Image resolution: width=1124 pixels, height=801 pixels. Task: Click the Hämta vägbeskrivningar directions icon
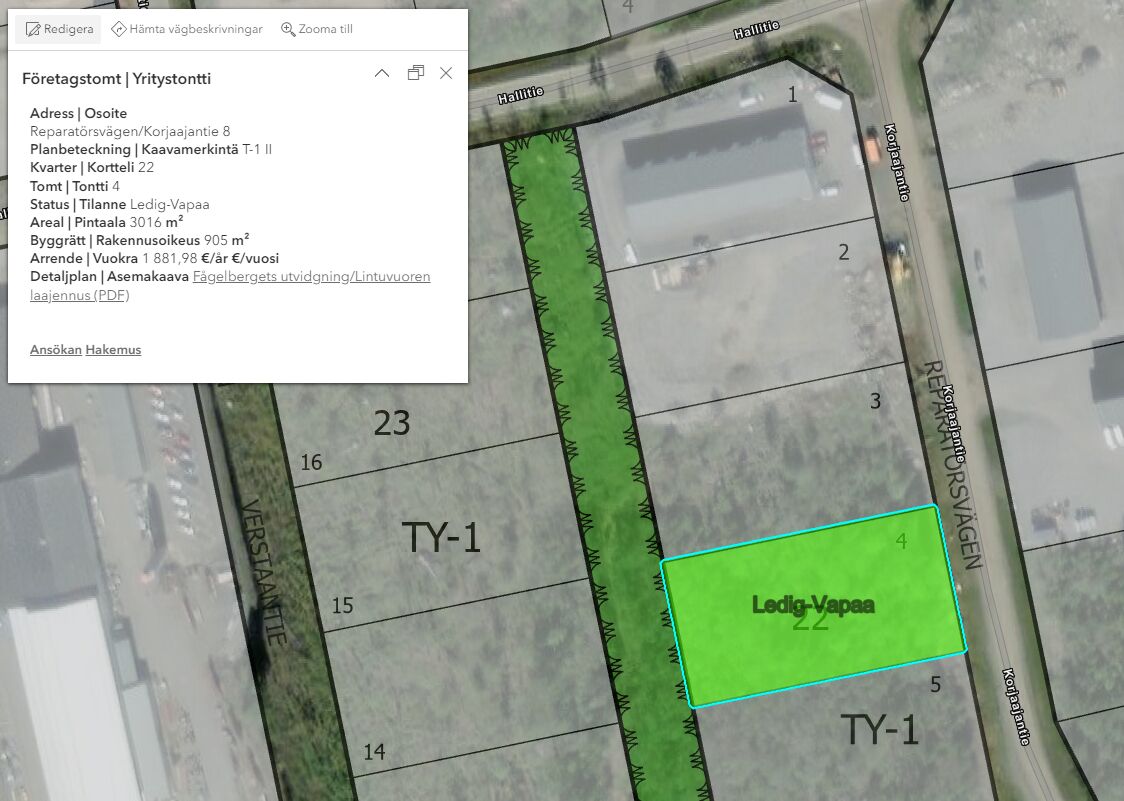[118, 29]
